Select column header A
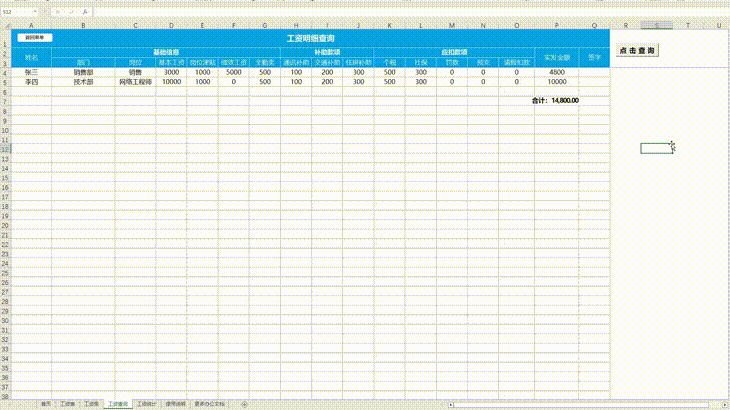 (31, 24)
